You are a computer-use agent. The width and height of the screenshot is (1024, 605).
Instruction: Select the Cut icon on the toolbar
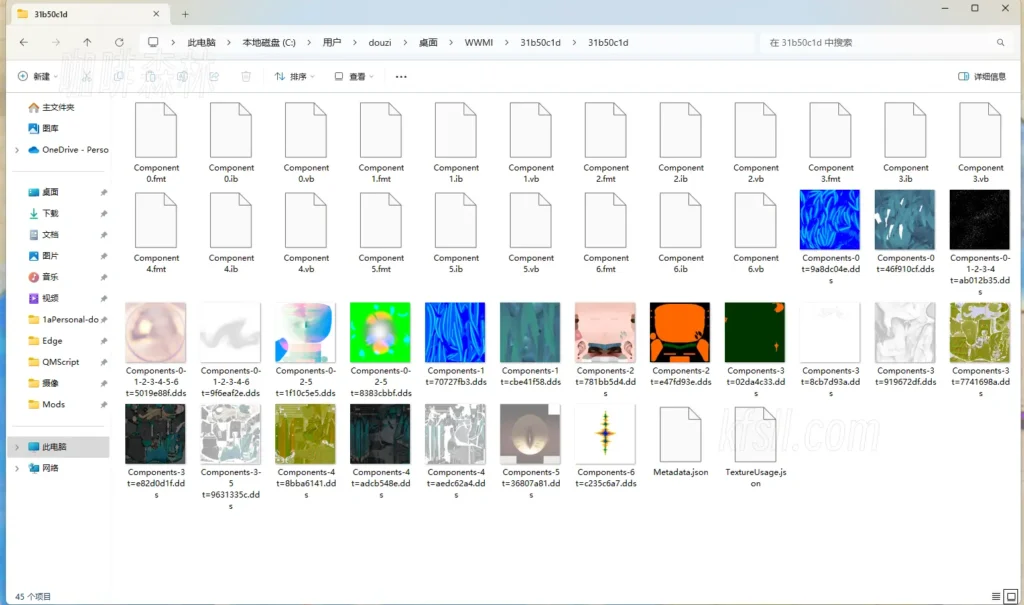click(x=86, y=76)
